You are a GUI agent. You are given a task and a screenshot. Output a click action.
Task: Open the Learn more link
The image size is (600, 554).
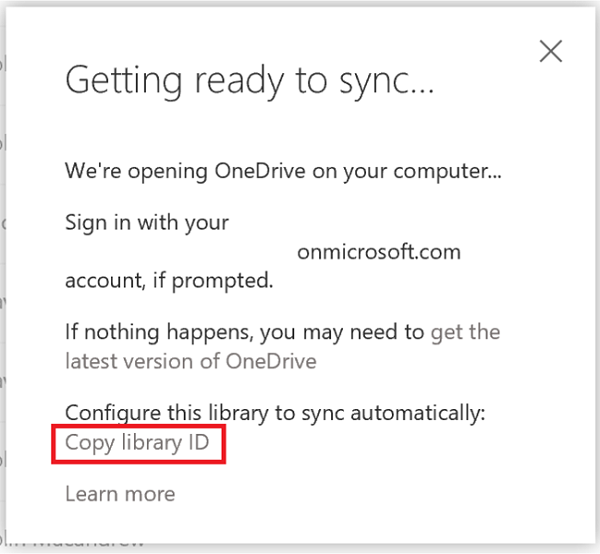click(x=120, y=494)
